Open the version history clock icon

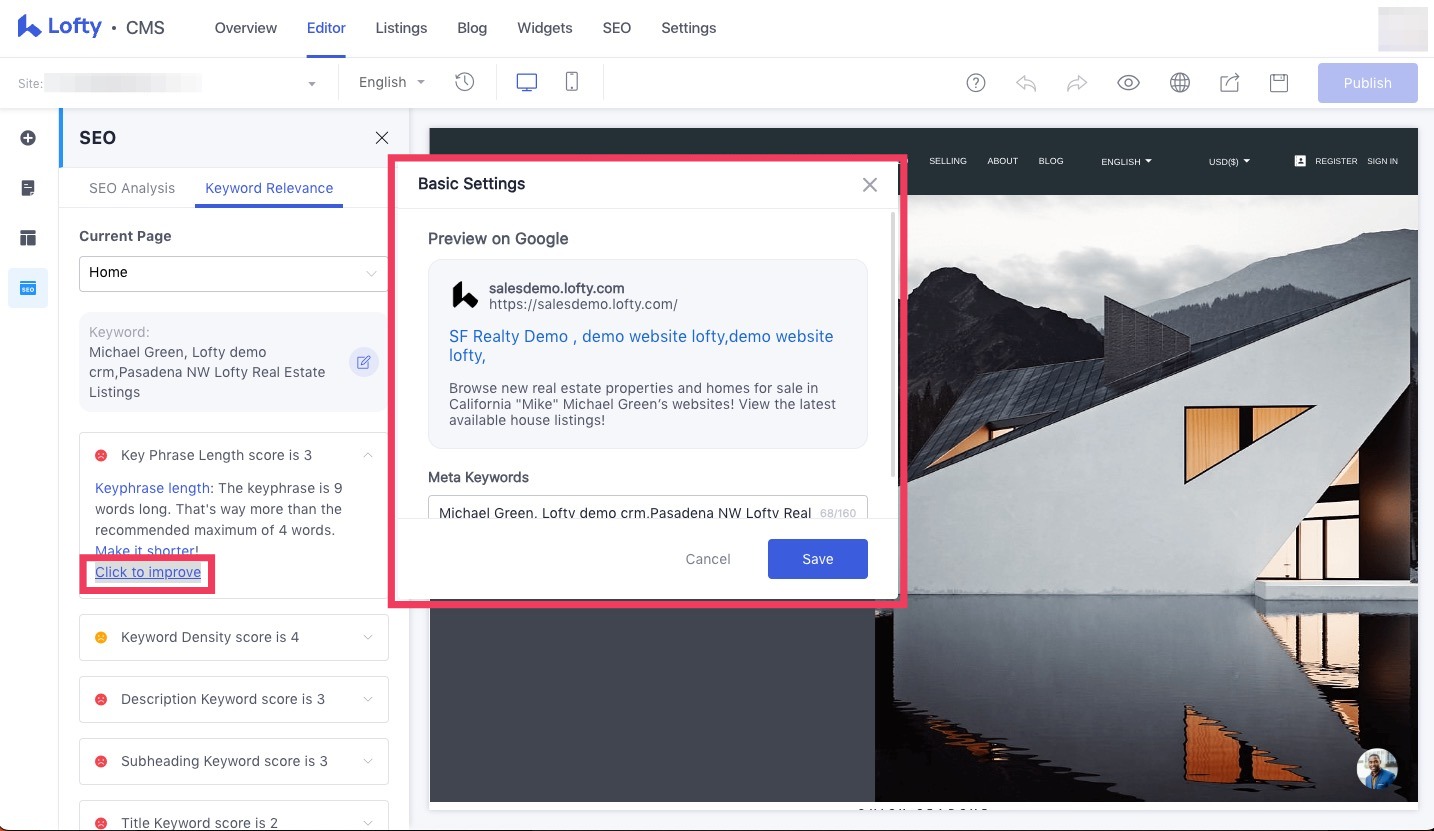tap(464, 82)
